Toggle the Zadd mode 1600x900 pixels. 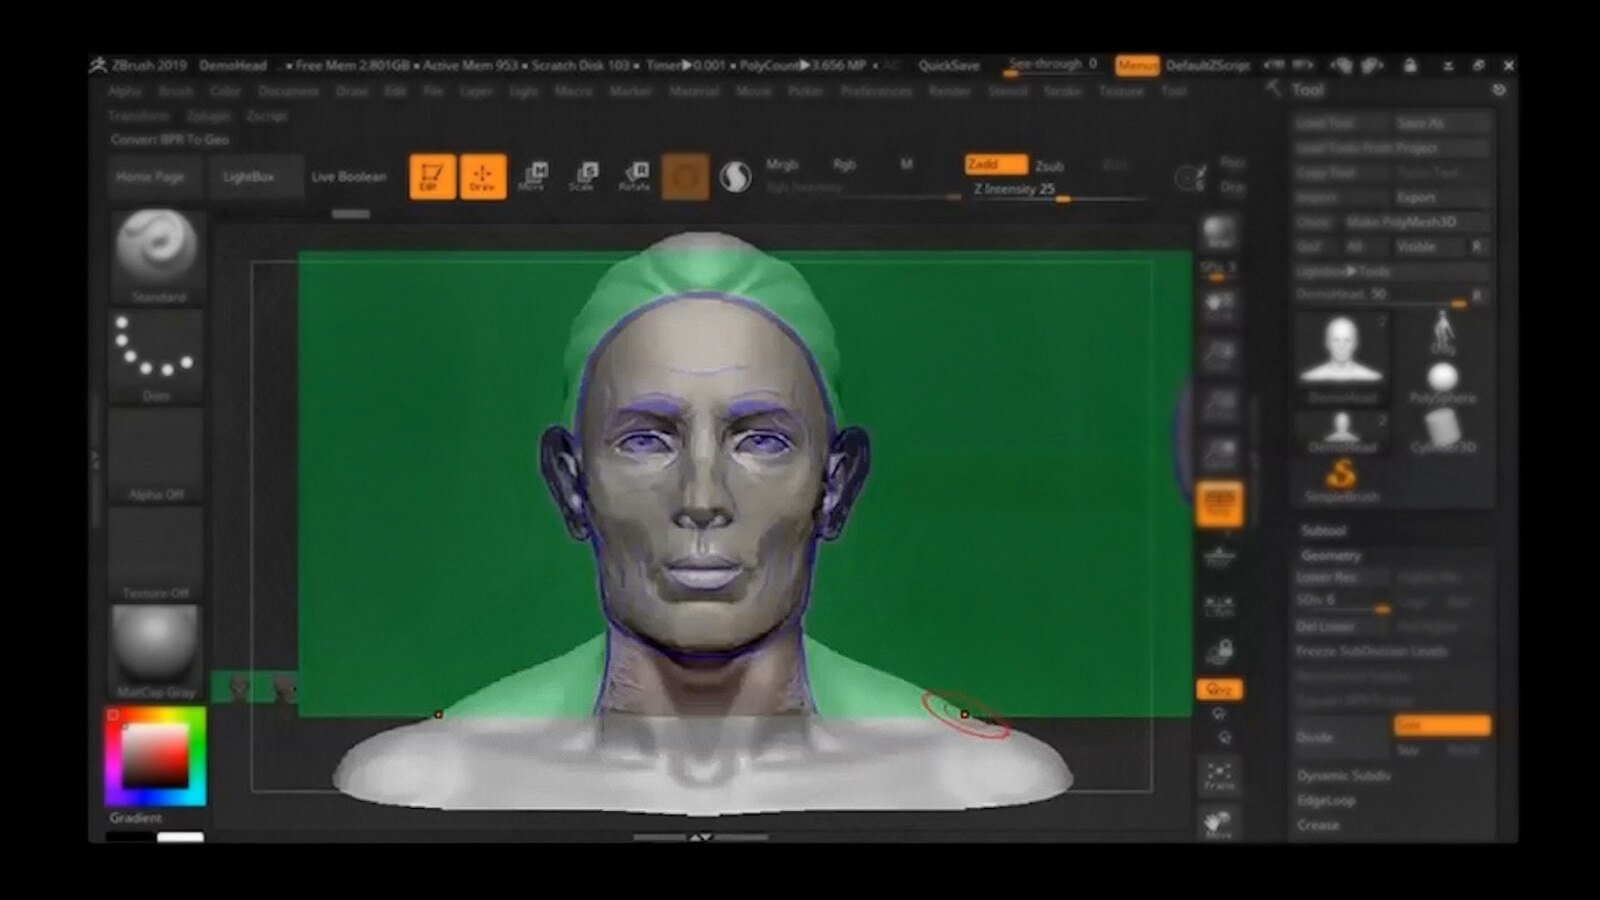tap(995, 164)
